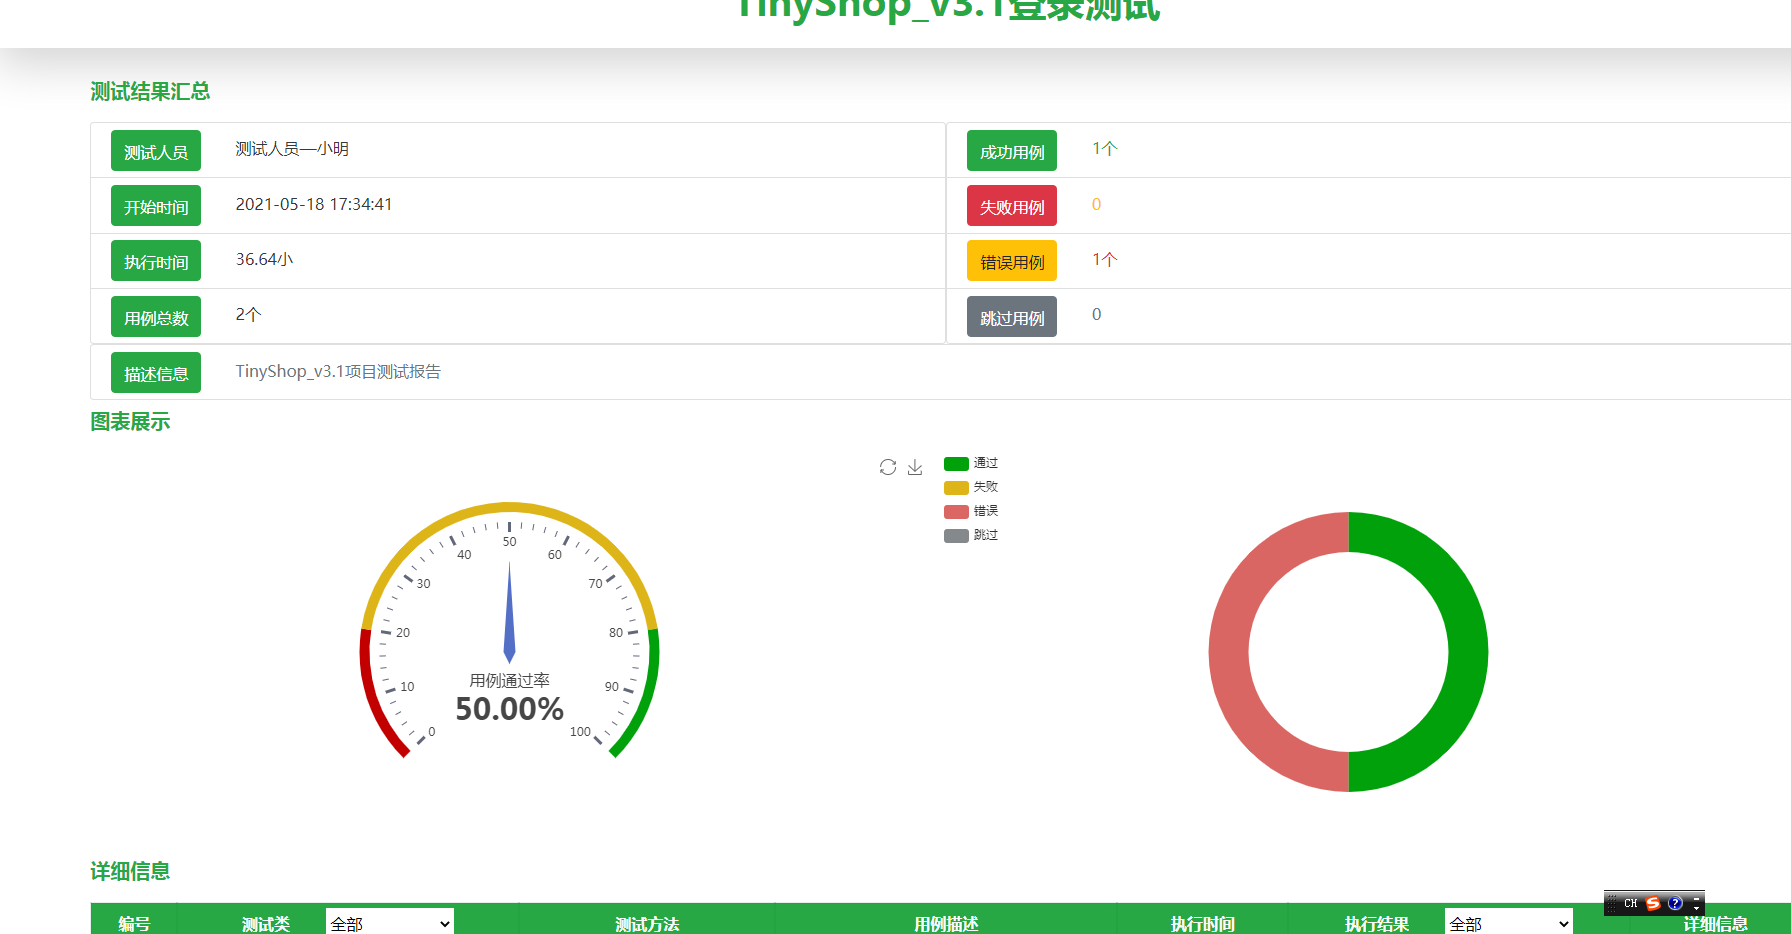The height and width of the screenshot is (934, 1791).
Task: Click the green 通过 legend swatch
Action: [956, 463]
